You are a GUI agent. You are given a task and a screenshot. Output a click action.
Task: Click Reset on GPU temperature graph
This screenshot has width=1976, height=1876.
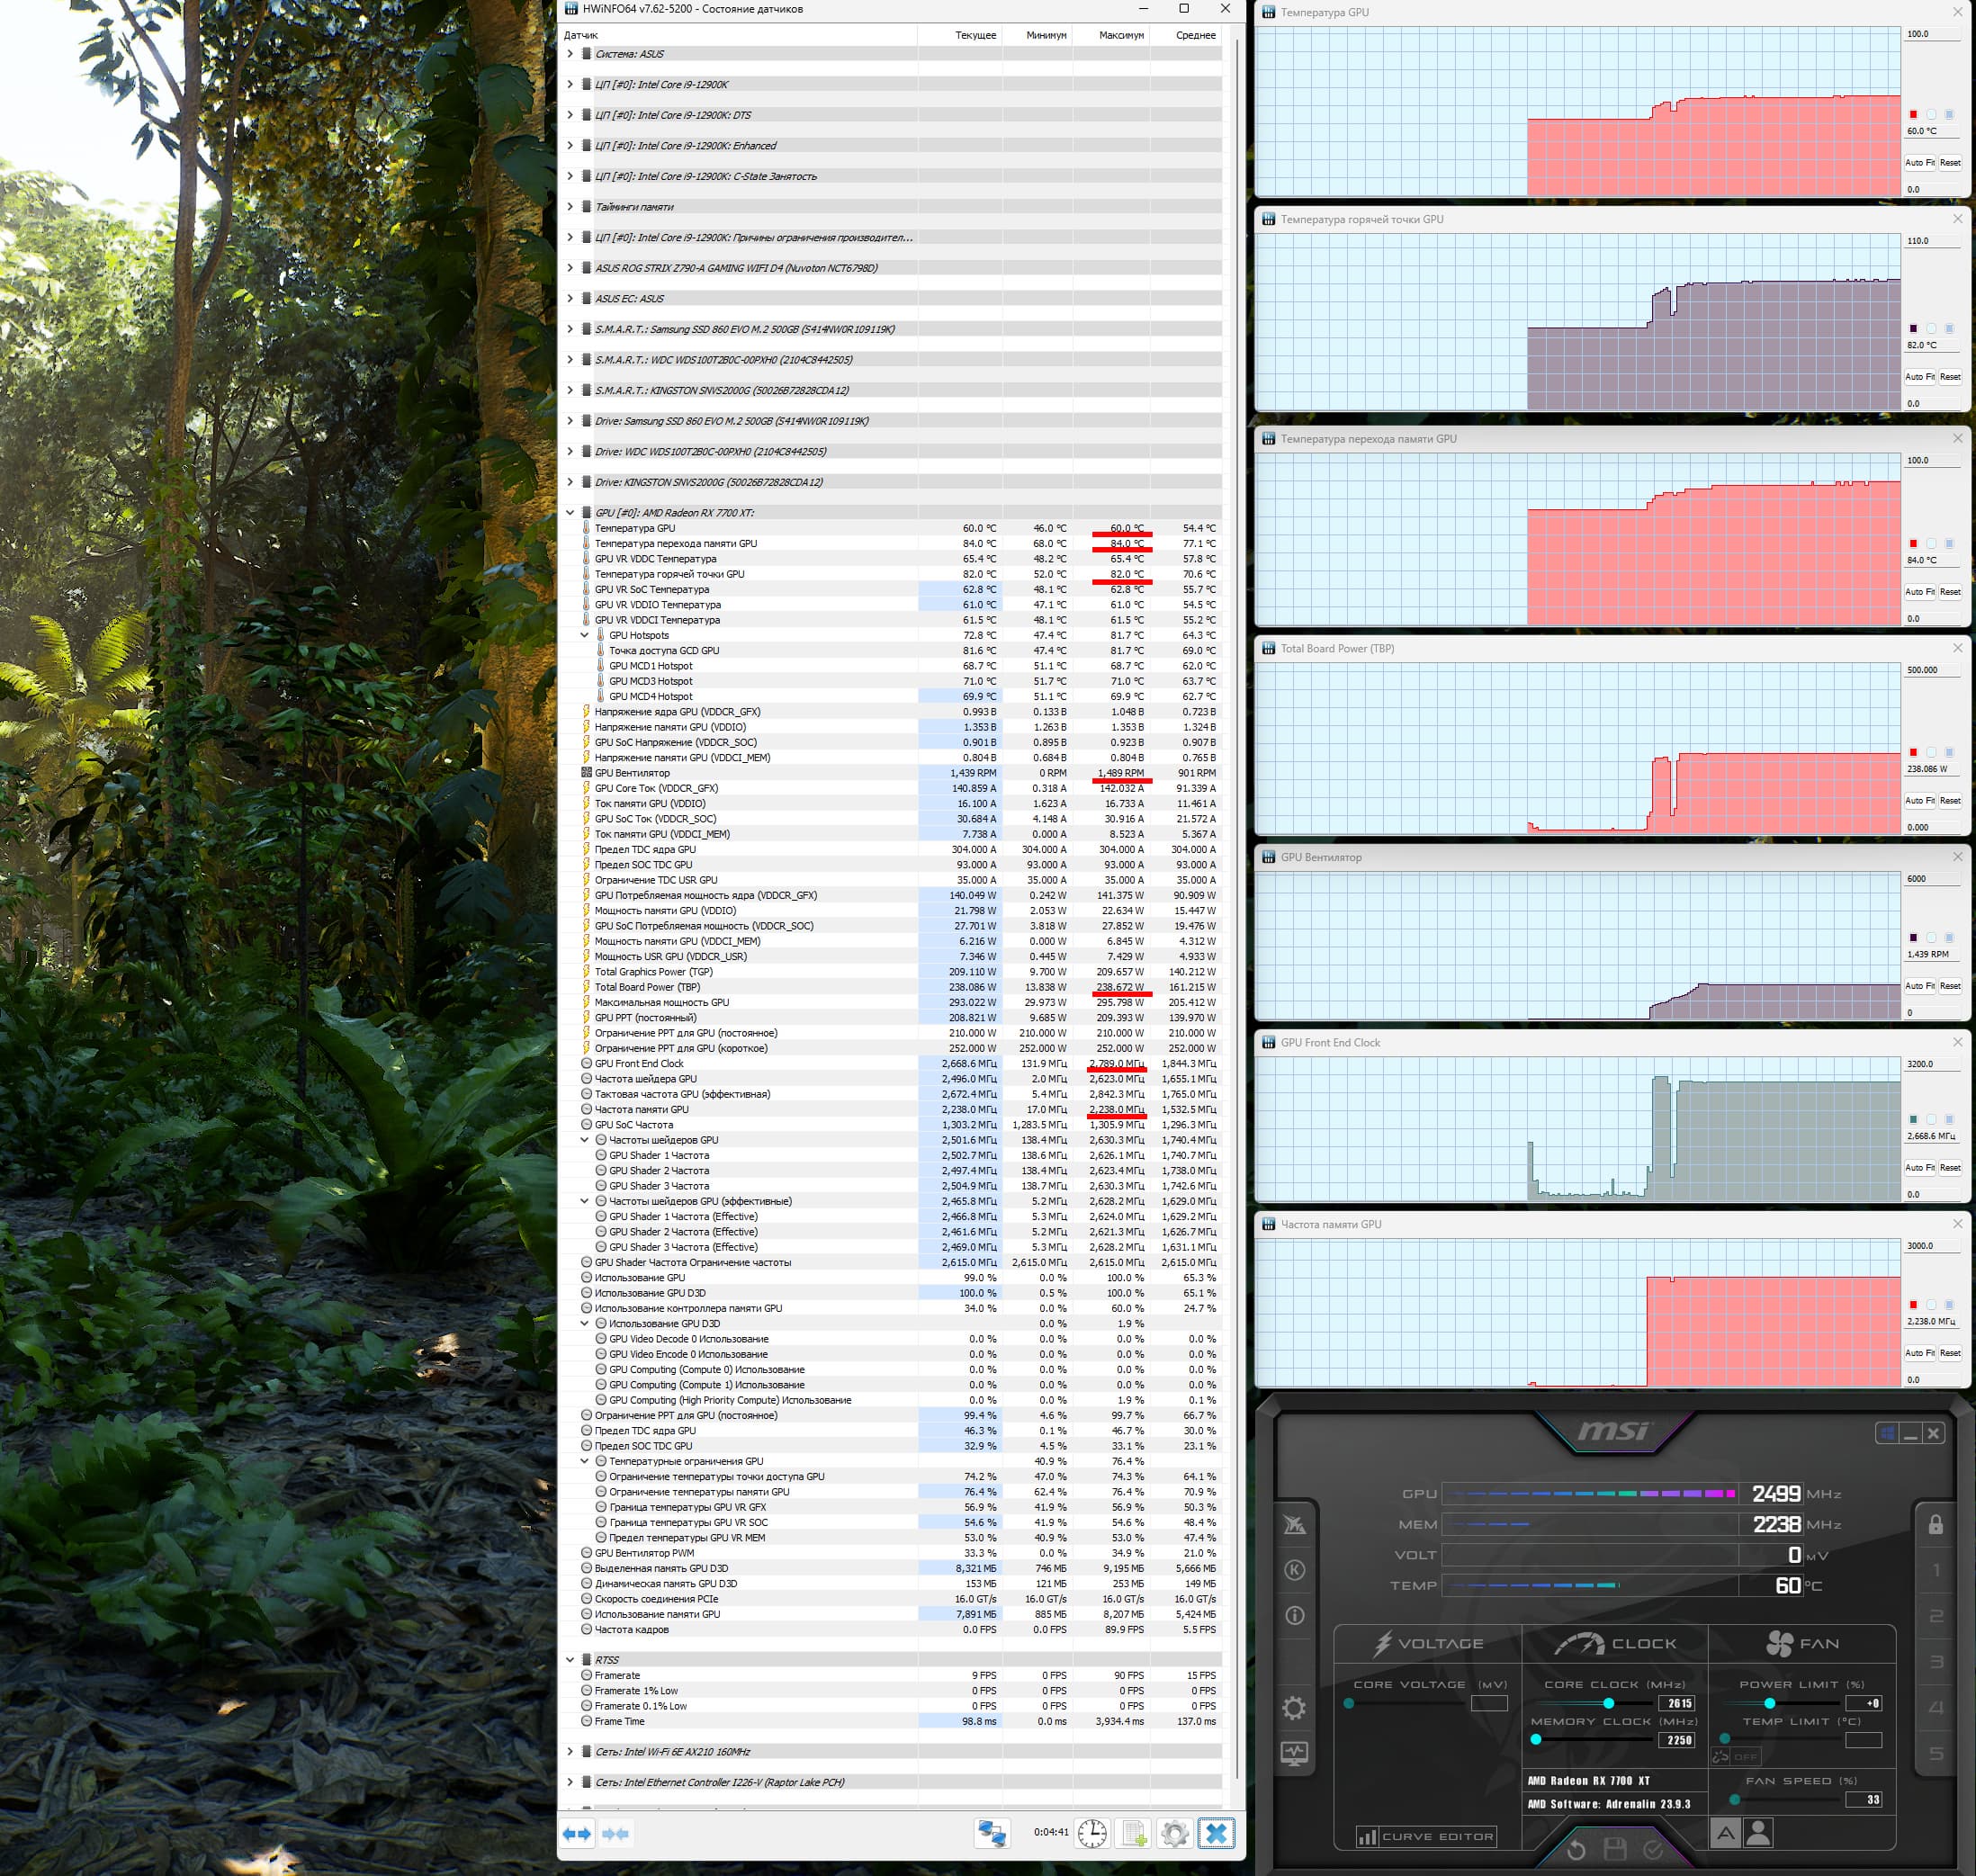(x=1949, y=162)
